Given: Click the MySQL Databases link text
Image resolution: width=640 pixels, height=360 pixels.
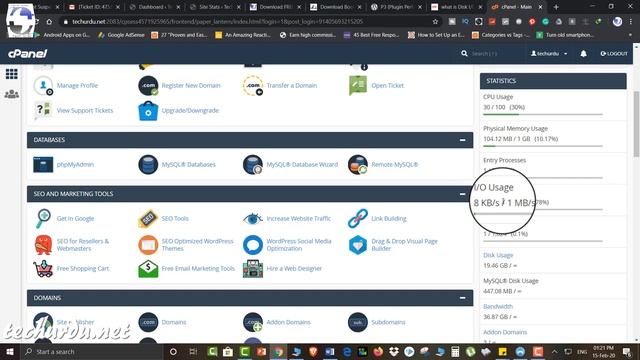Looking at the screenshot, I should click(189, 164).
